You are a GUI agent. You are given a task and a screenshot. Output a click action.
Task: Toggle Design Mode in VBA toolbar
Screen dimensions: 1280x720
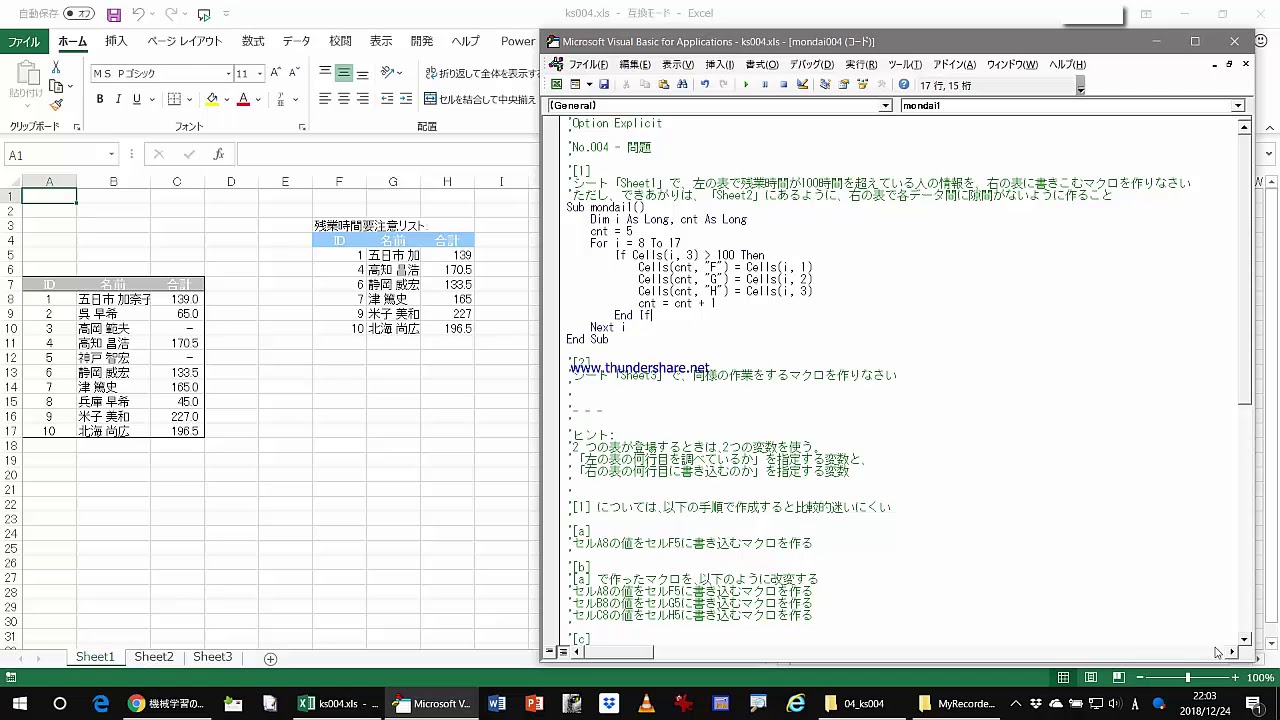tap(802, 85)
